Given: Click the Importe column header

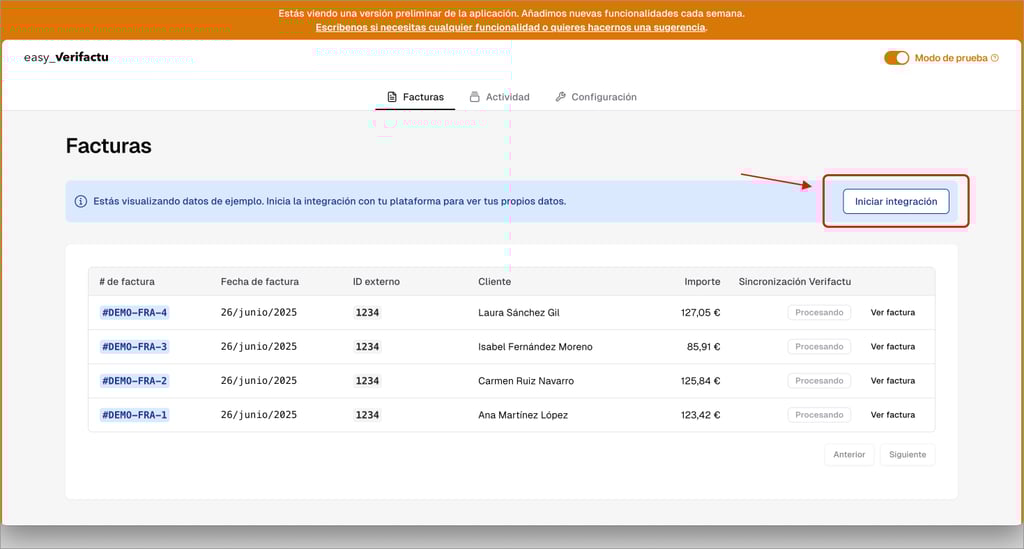Looking at the screenshot, I should (702, 282).
